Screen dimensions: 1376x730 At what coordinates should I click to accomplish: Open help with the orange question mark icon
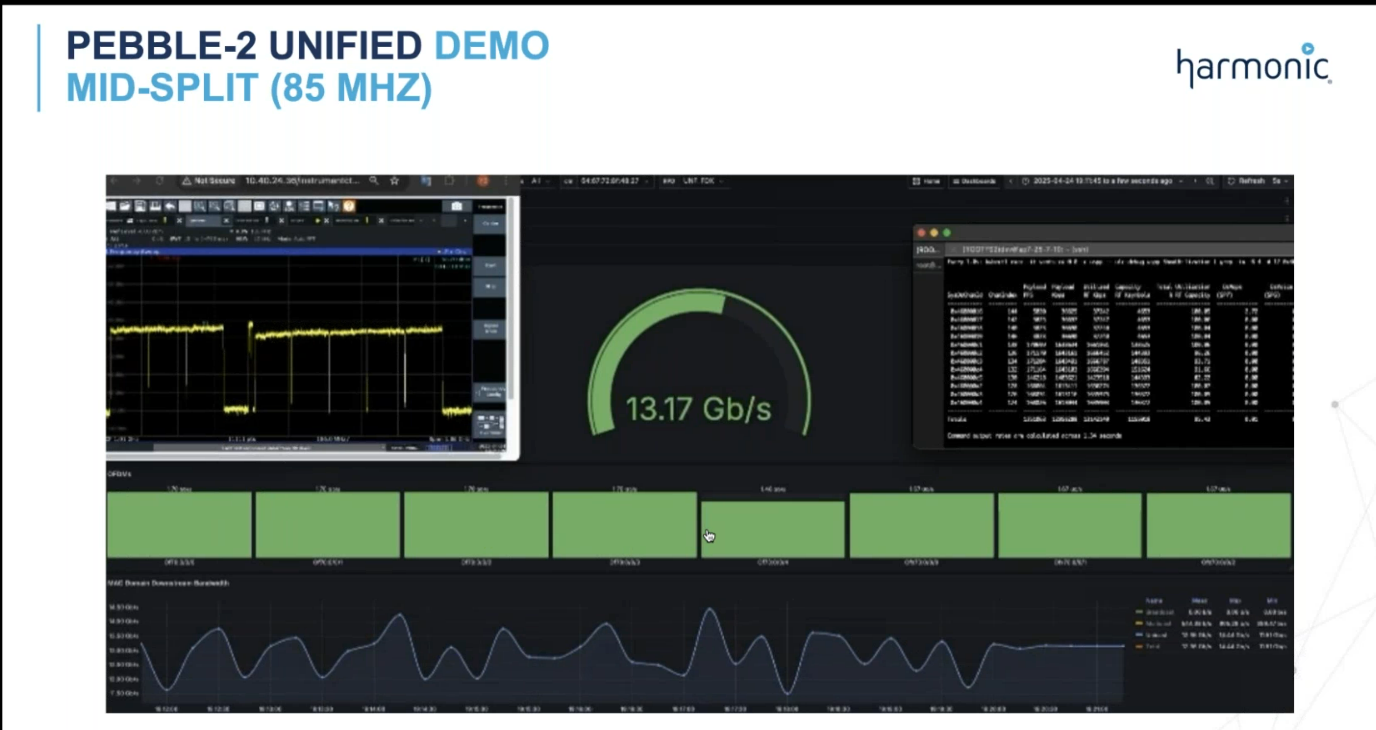[x=349, y=206]
